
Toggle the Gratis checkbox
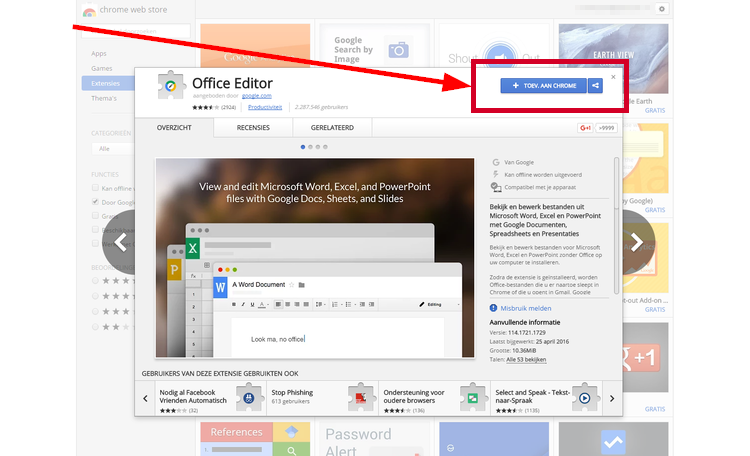tap(95, 215)
